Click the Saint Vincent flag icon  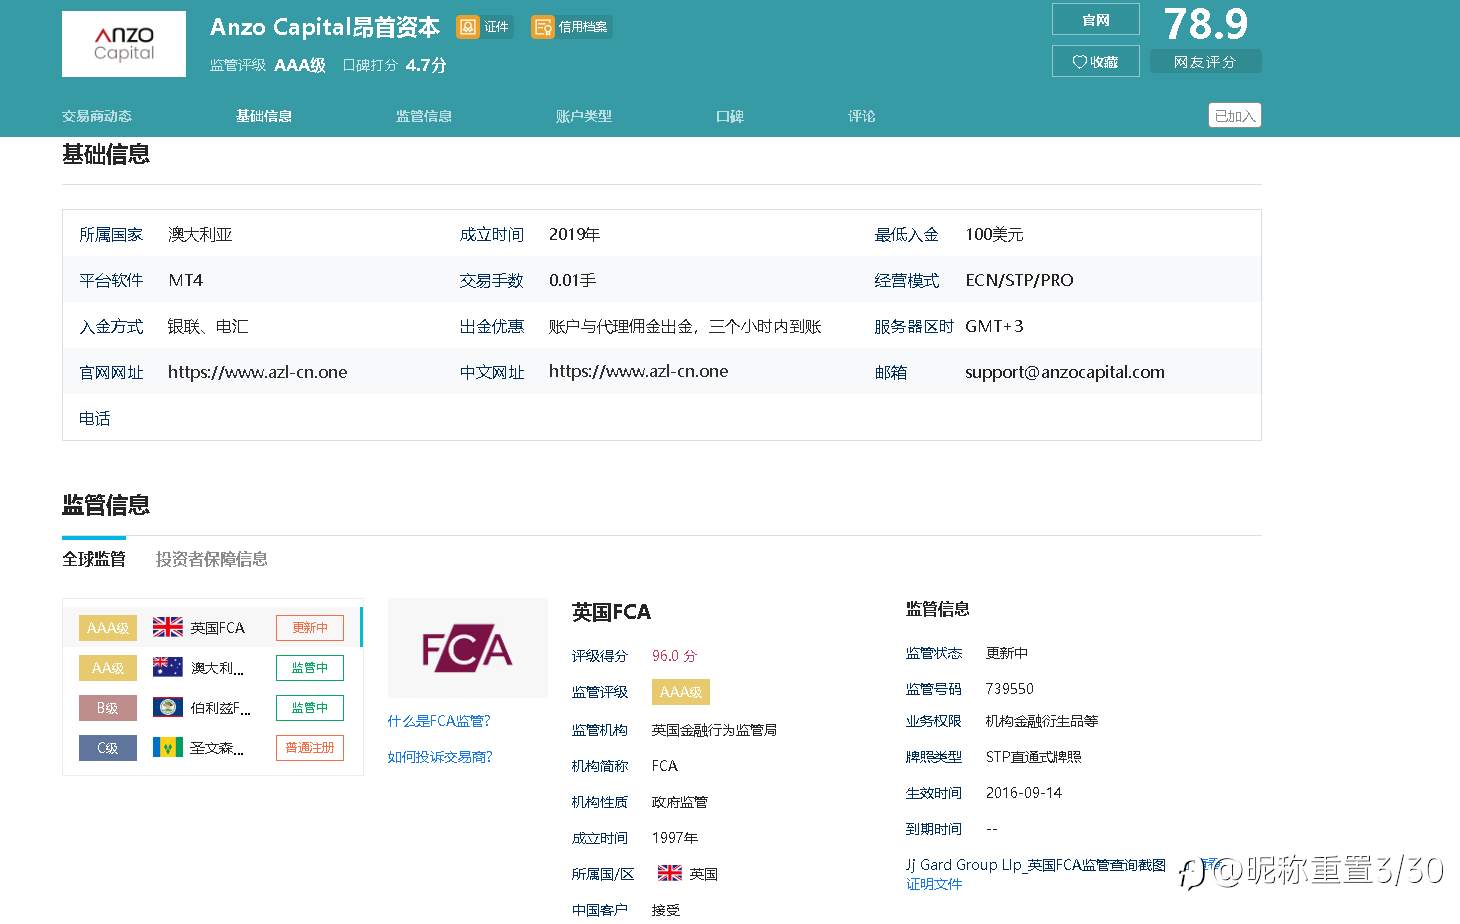(168, 747)
